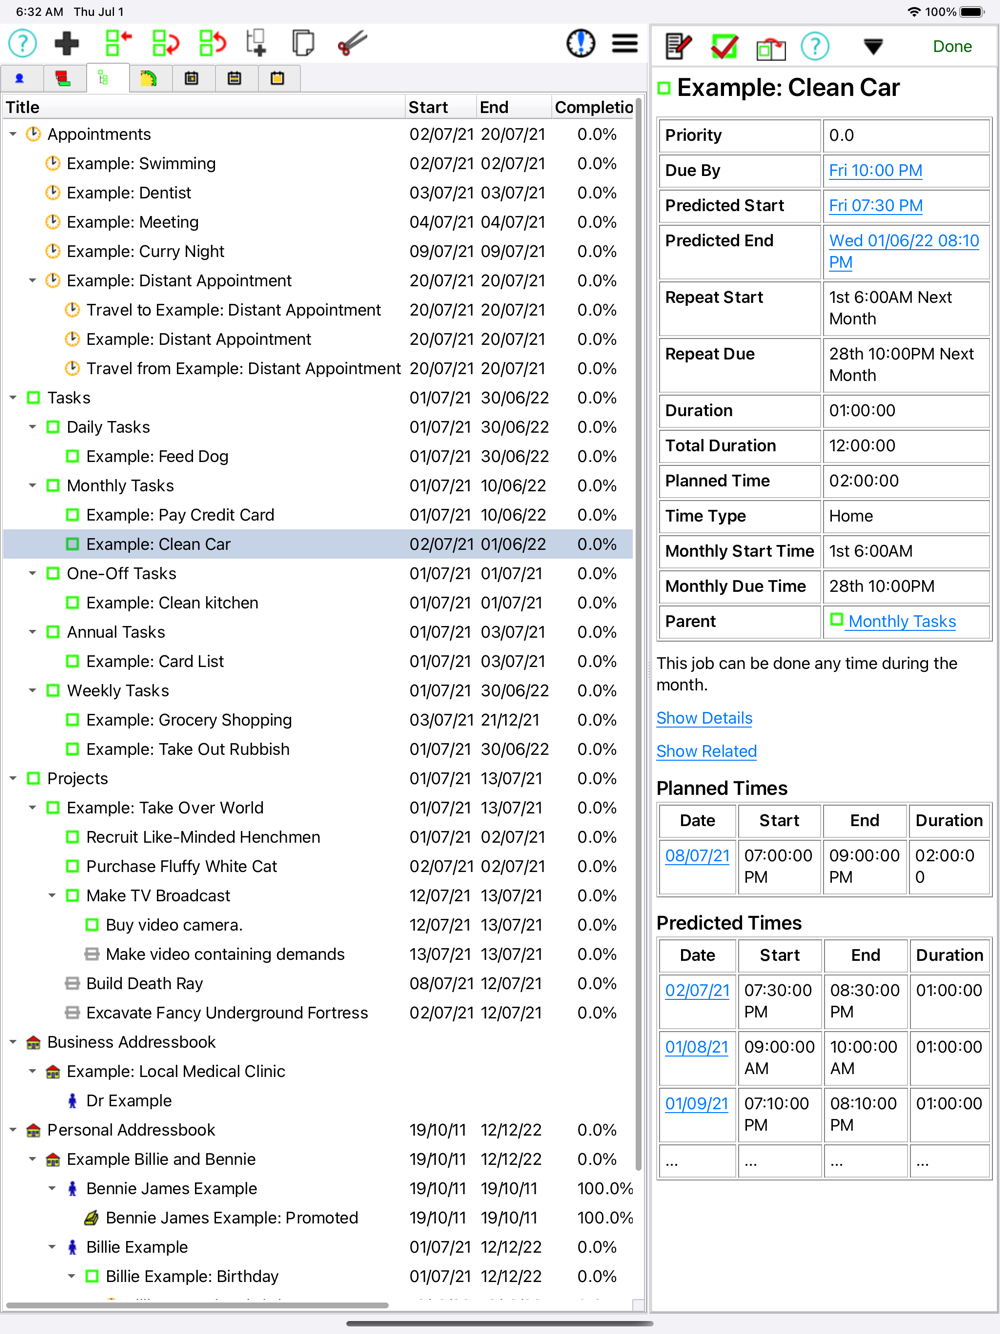The image size is (1000, 1334).
Task: Collapse the Monthly Tasks group
Action: click(33, 486)
